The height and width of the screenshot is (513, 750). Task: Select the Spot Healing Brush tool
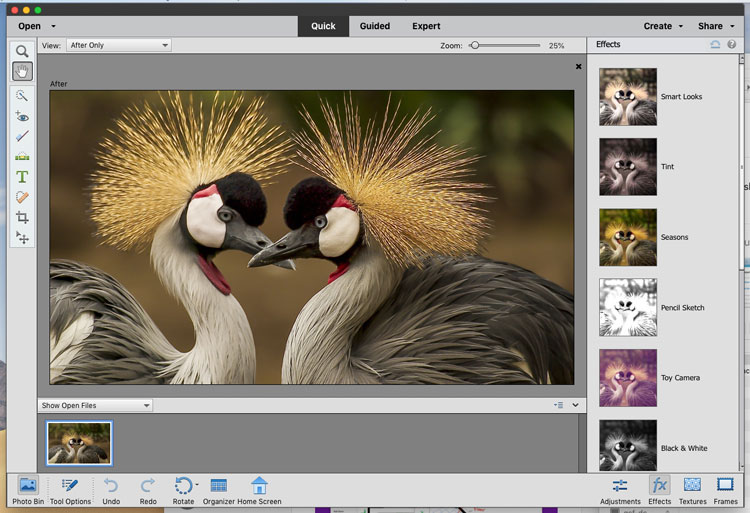click(22, 197)
